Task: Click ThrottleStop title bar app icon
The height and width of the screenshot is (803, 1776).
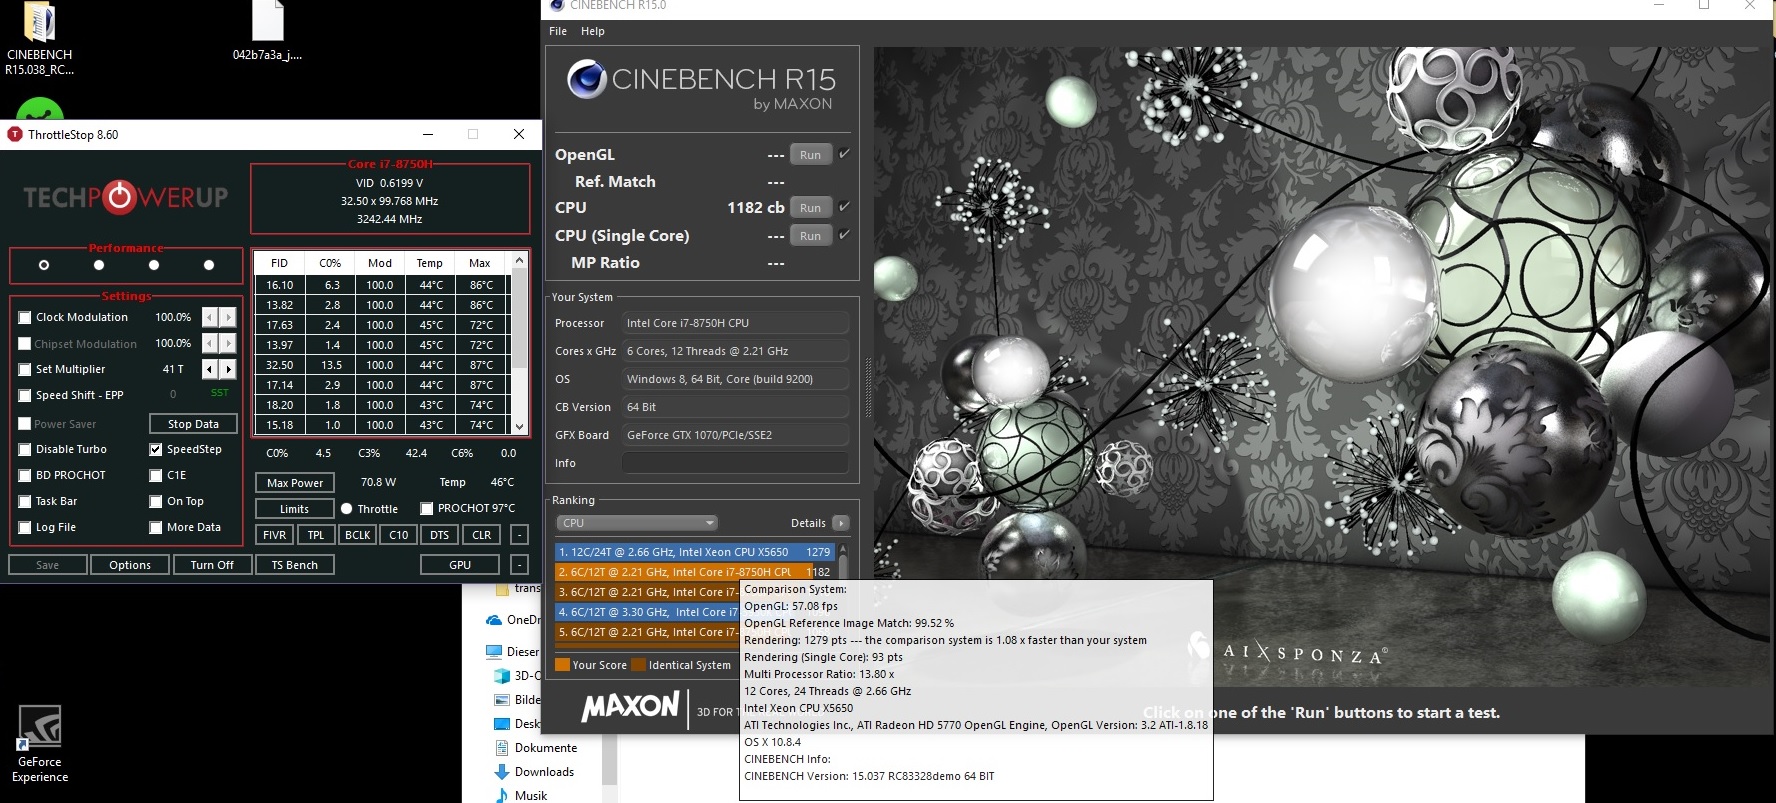Action: pyautogui.click(x=15, y=134)
